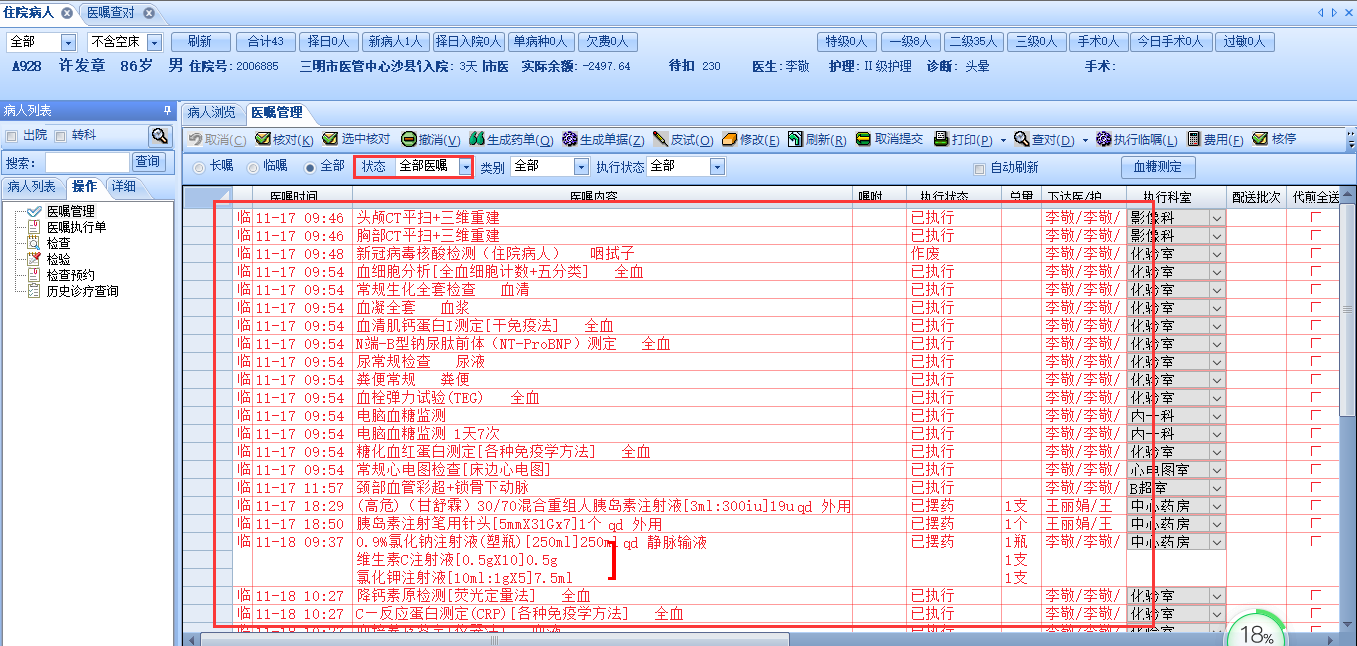
Task: Close the 住院病人 tab with its X
Action: [67, 13]
